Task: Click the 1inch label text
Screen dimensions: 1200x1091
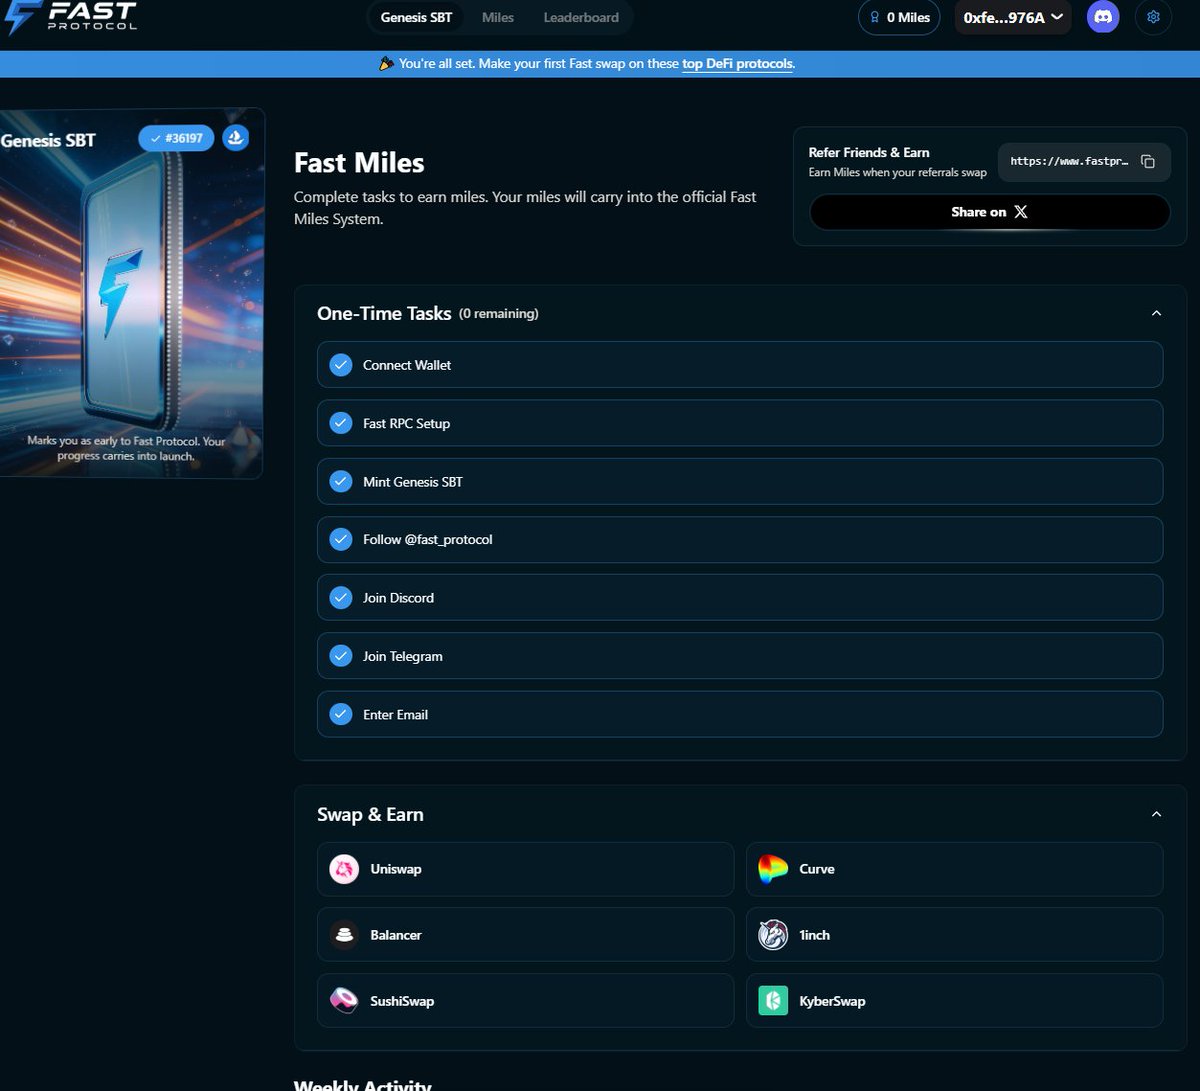Action: click(x=815, y=935)
